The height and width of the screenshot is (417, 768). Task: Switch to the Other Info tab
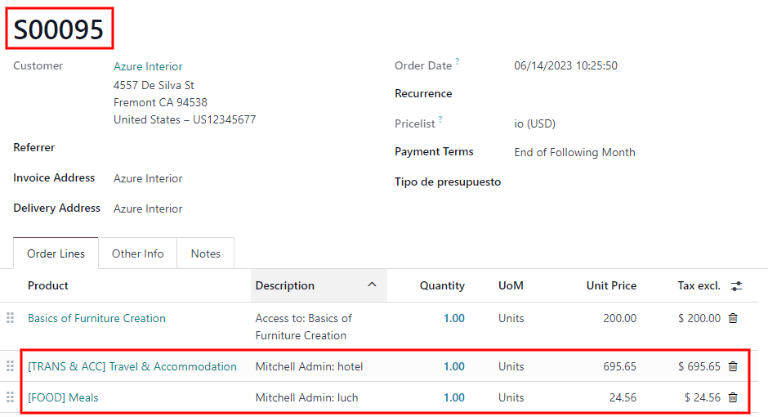pyautogui.click(x=138, y=254)
